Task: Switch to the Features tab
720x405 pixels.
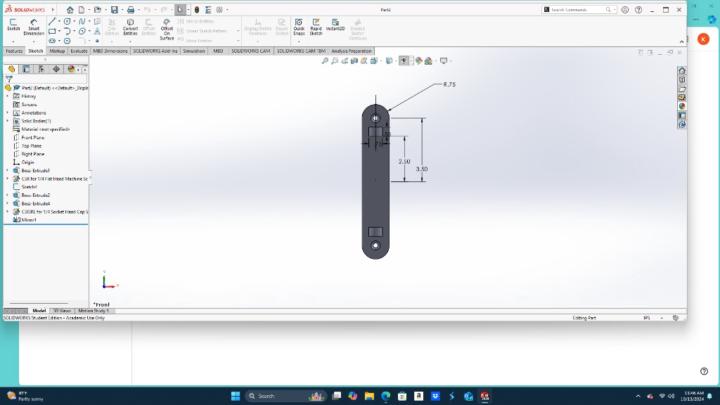Action: point(14,50)
